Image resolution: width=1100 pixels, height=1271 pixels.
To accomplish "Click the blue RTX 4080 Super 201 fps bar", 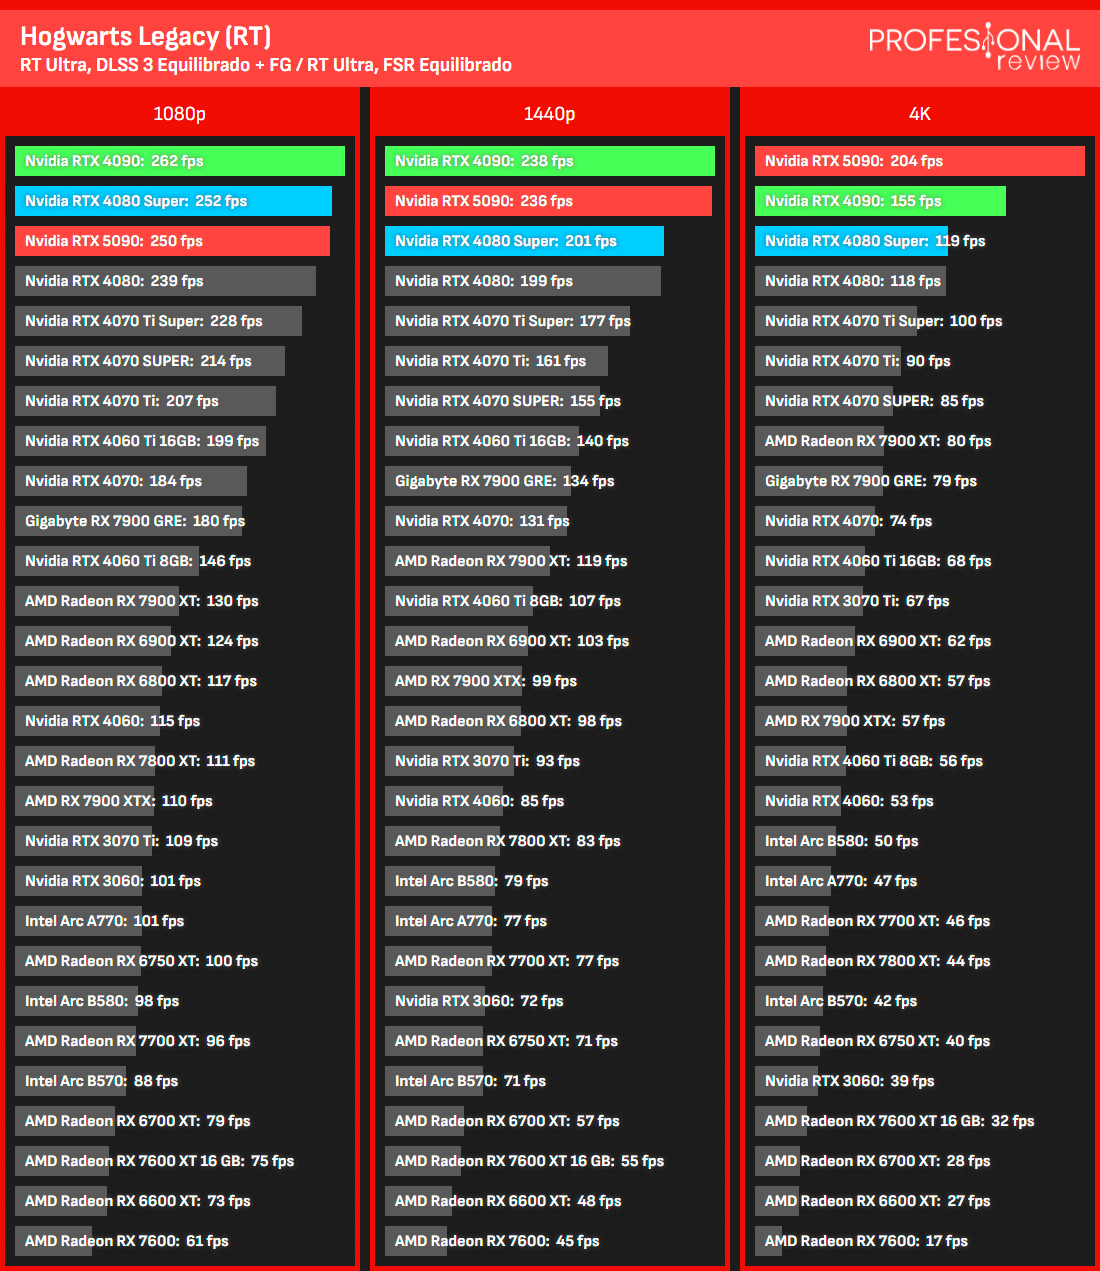I will coord(524,241).
